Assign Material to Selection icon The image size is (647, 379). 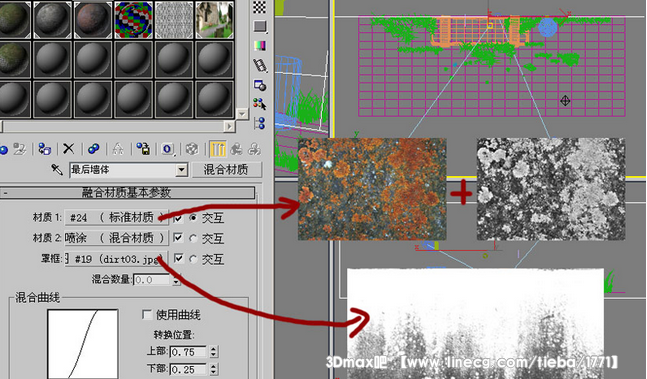tap(45, 149)
